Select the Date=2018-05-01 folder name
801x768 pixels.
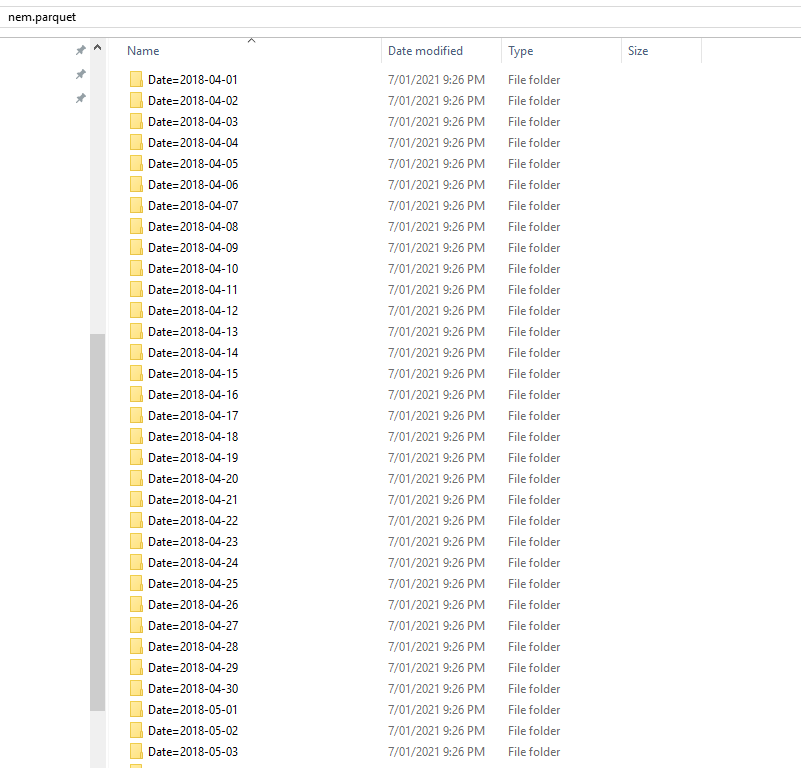tap(193, 709)
